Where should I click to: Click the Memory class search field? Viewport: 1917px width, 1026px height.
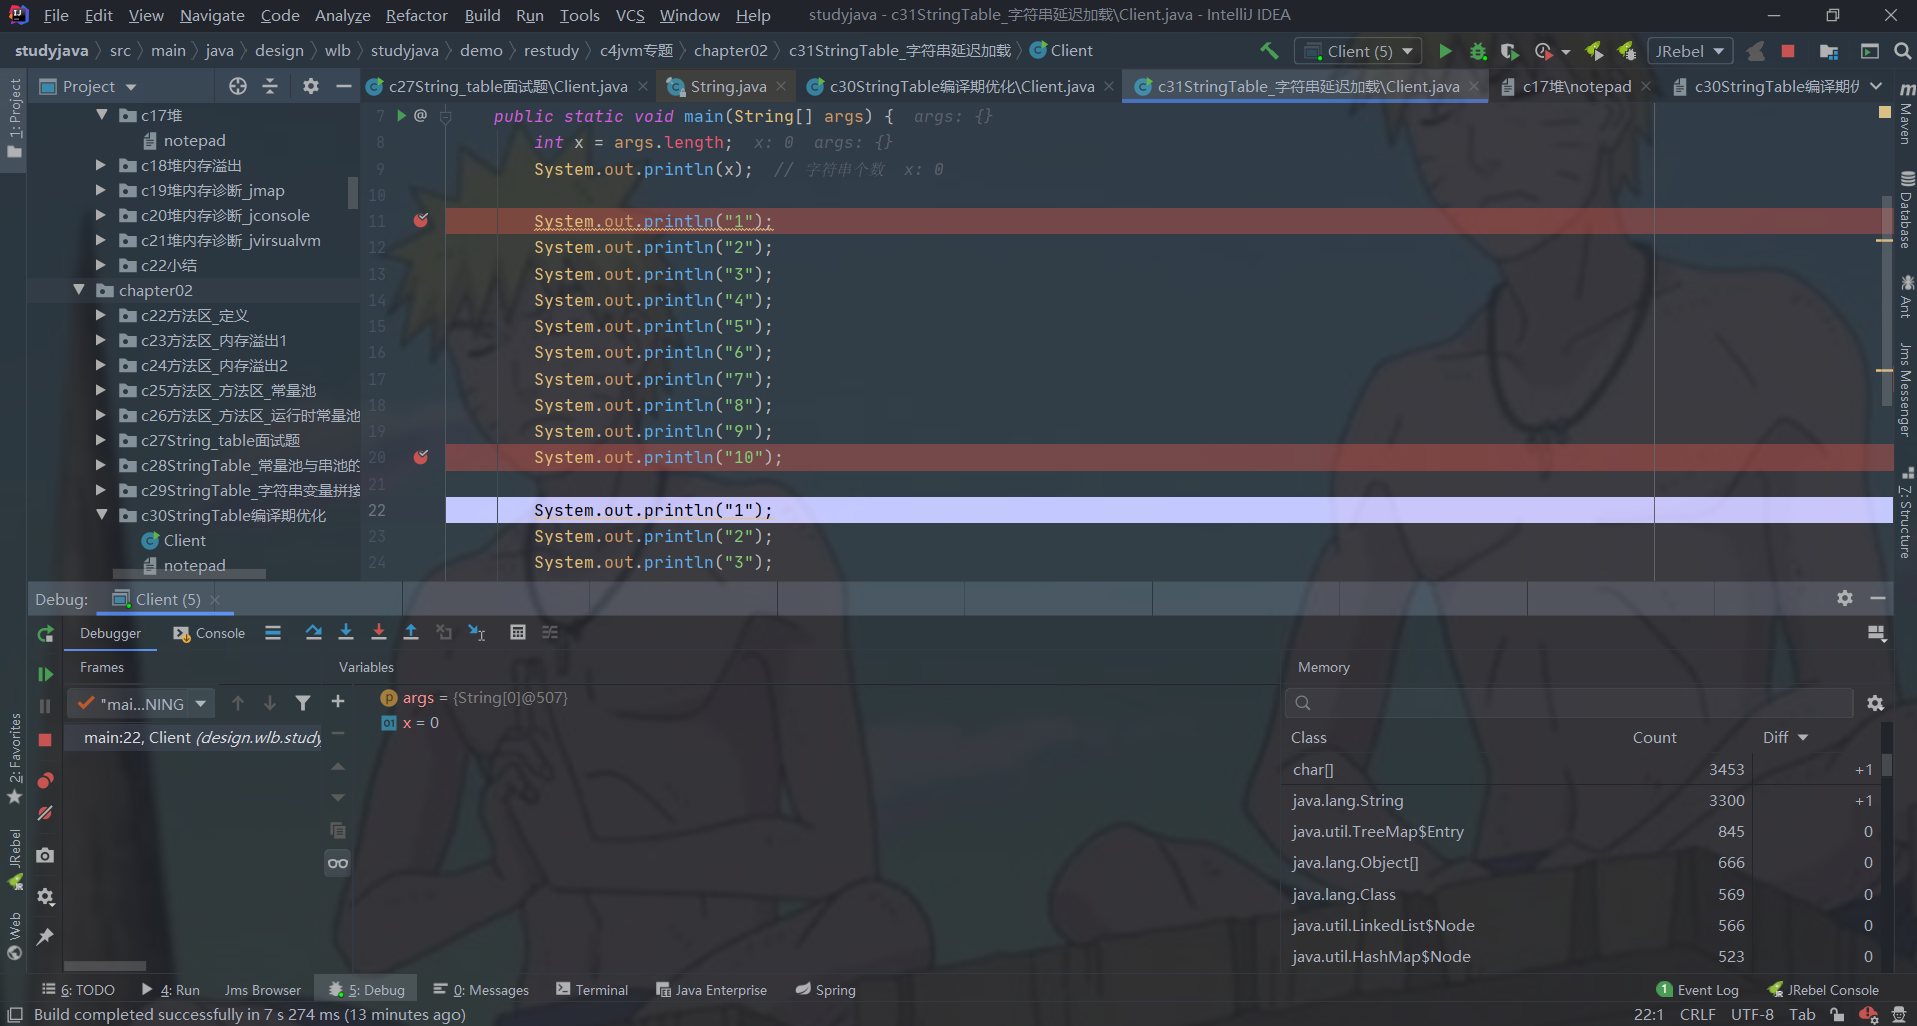[1570, 703]
